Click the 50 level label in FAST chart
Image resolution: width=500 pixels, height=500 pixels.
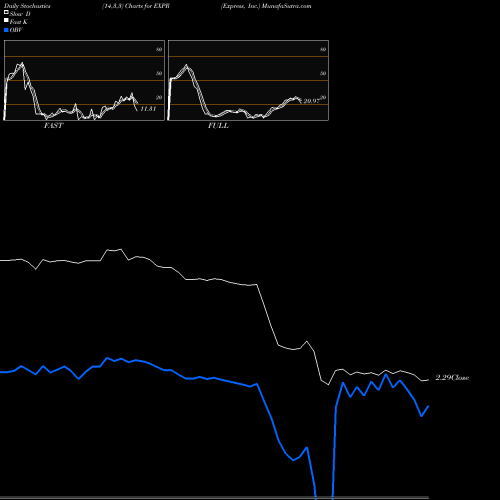159,73
